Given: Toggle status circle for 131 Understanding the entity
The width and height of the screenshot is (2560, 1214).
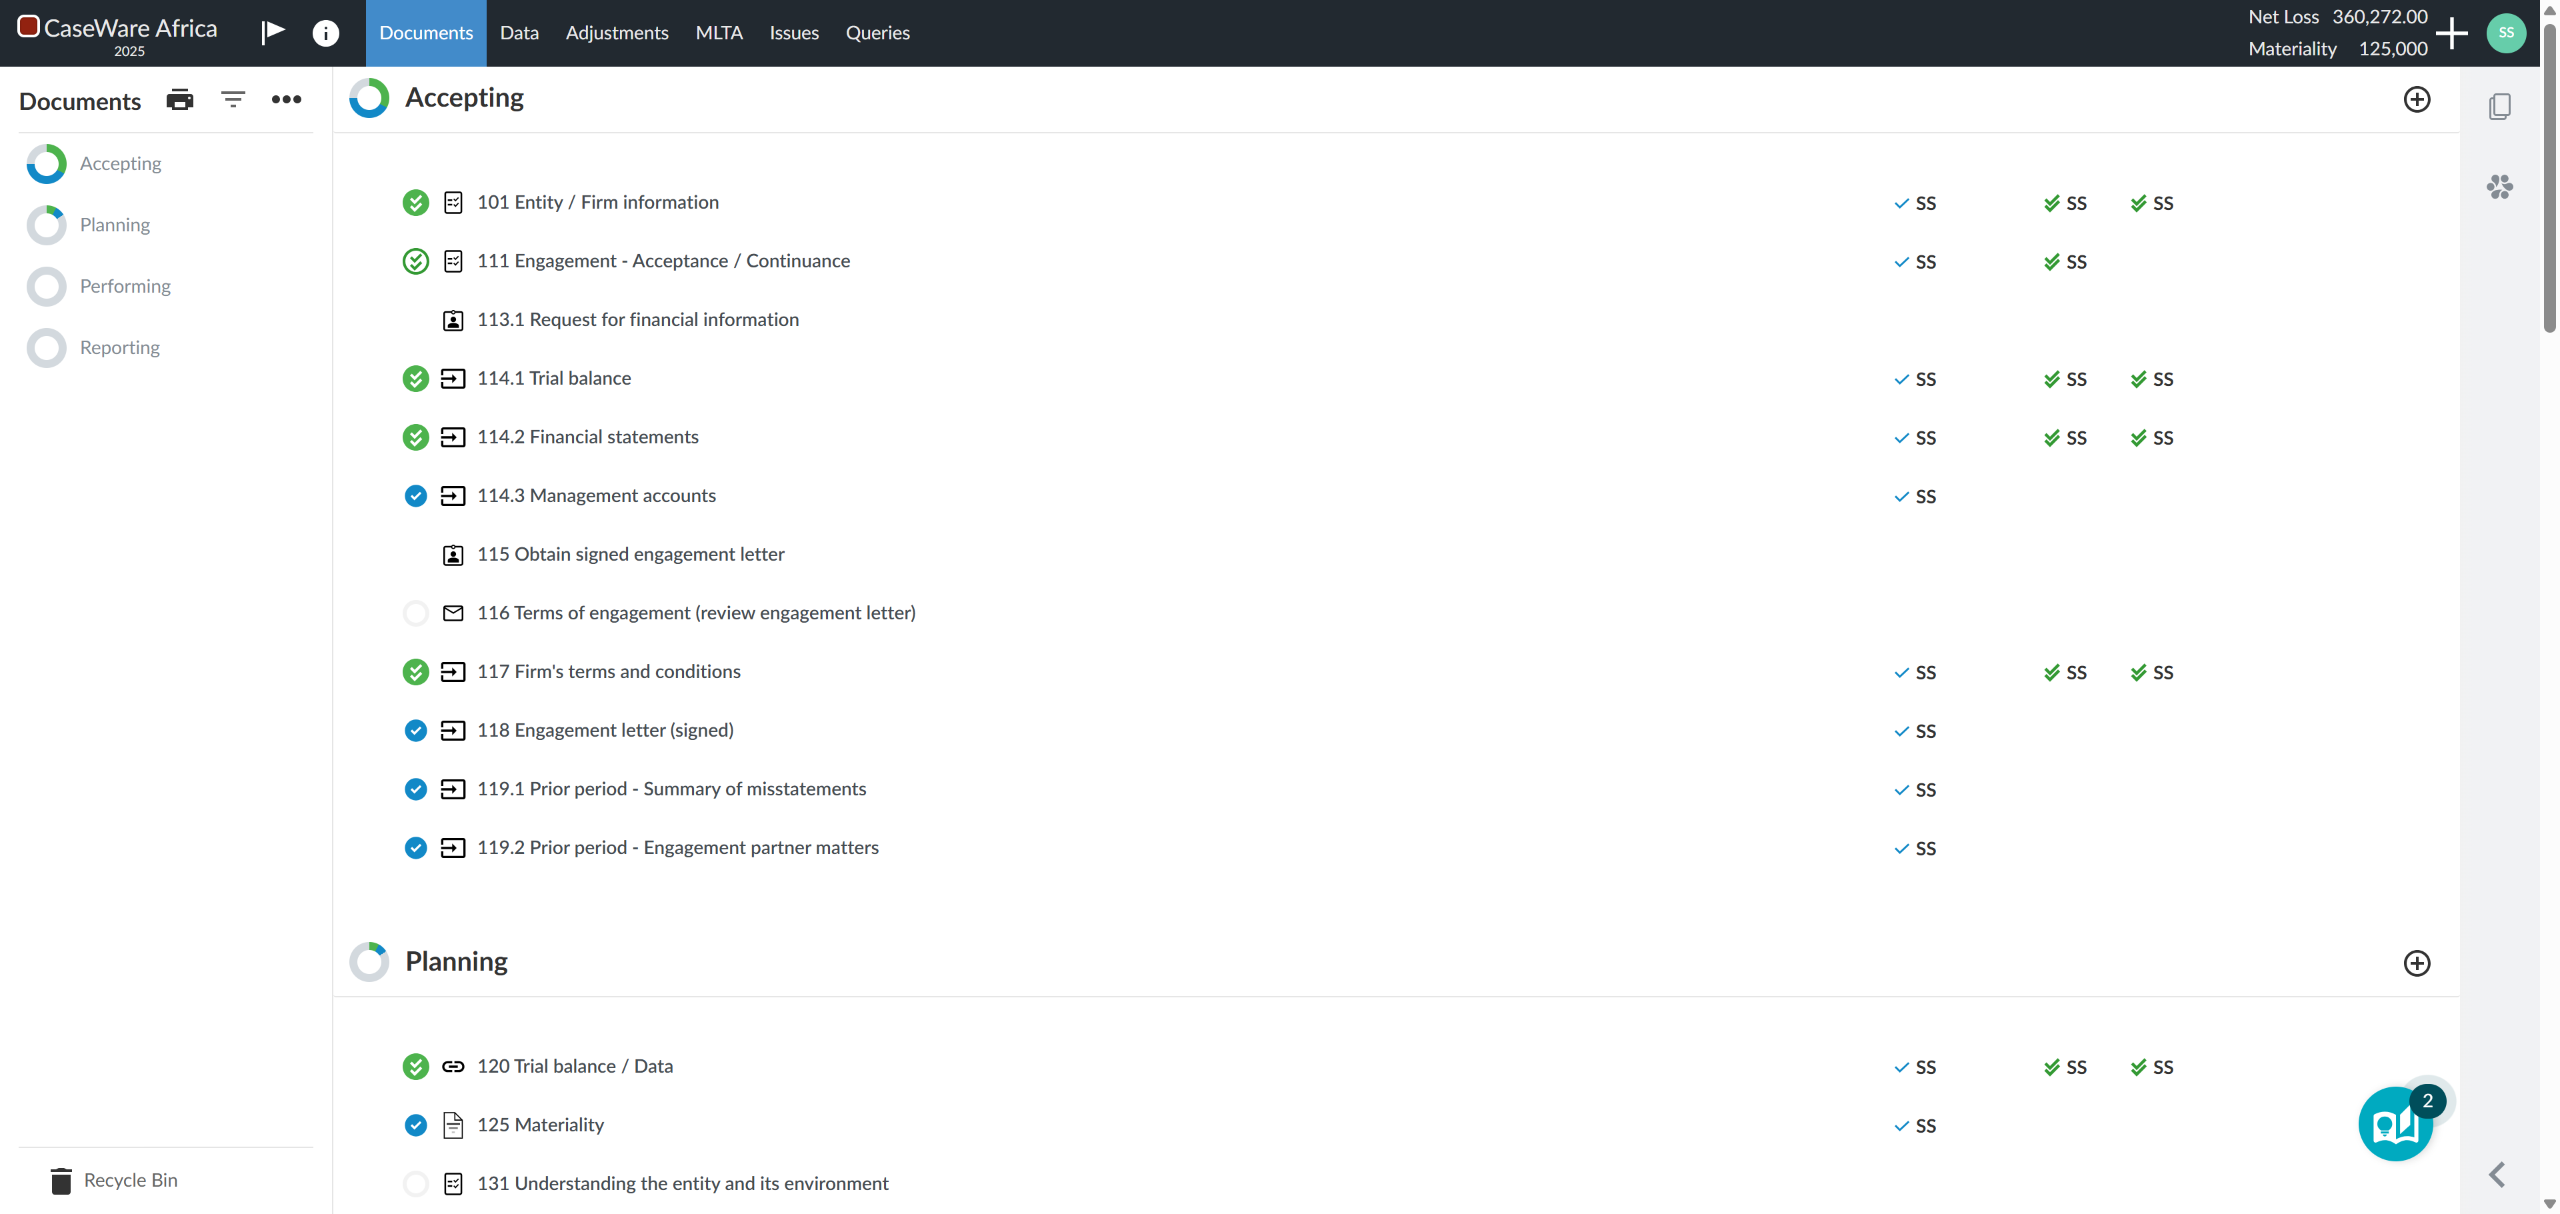Looking at the screenshot, I should pyautogui.click(x=416, y=1184).
